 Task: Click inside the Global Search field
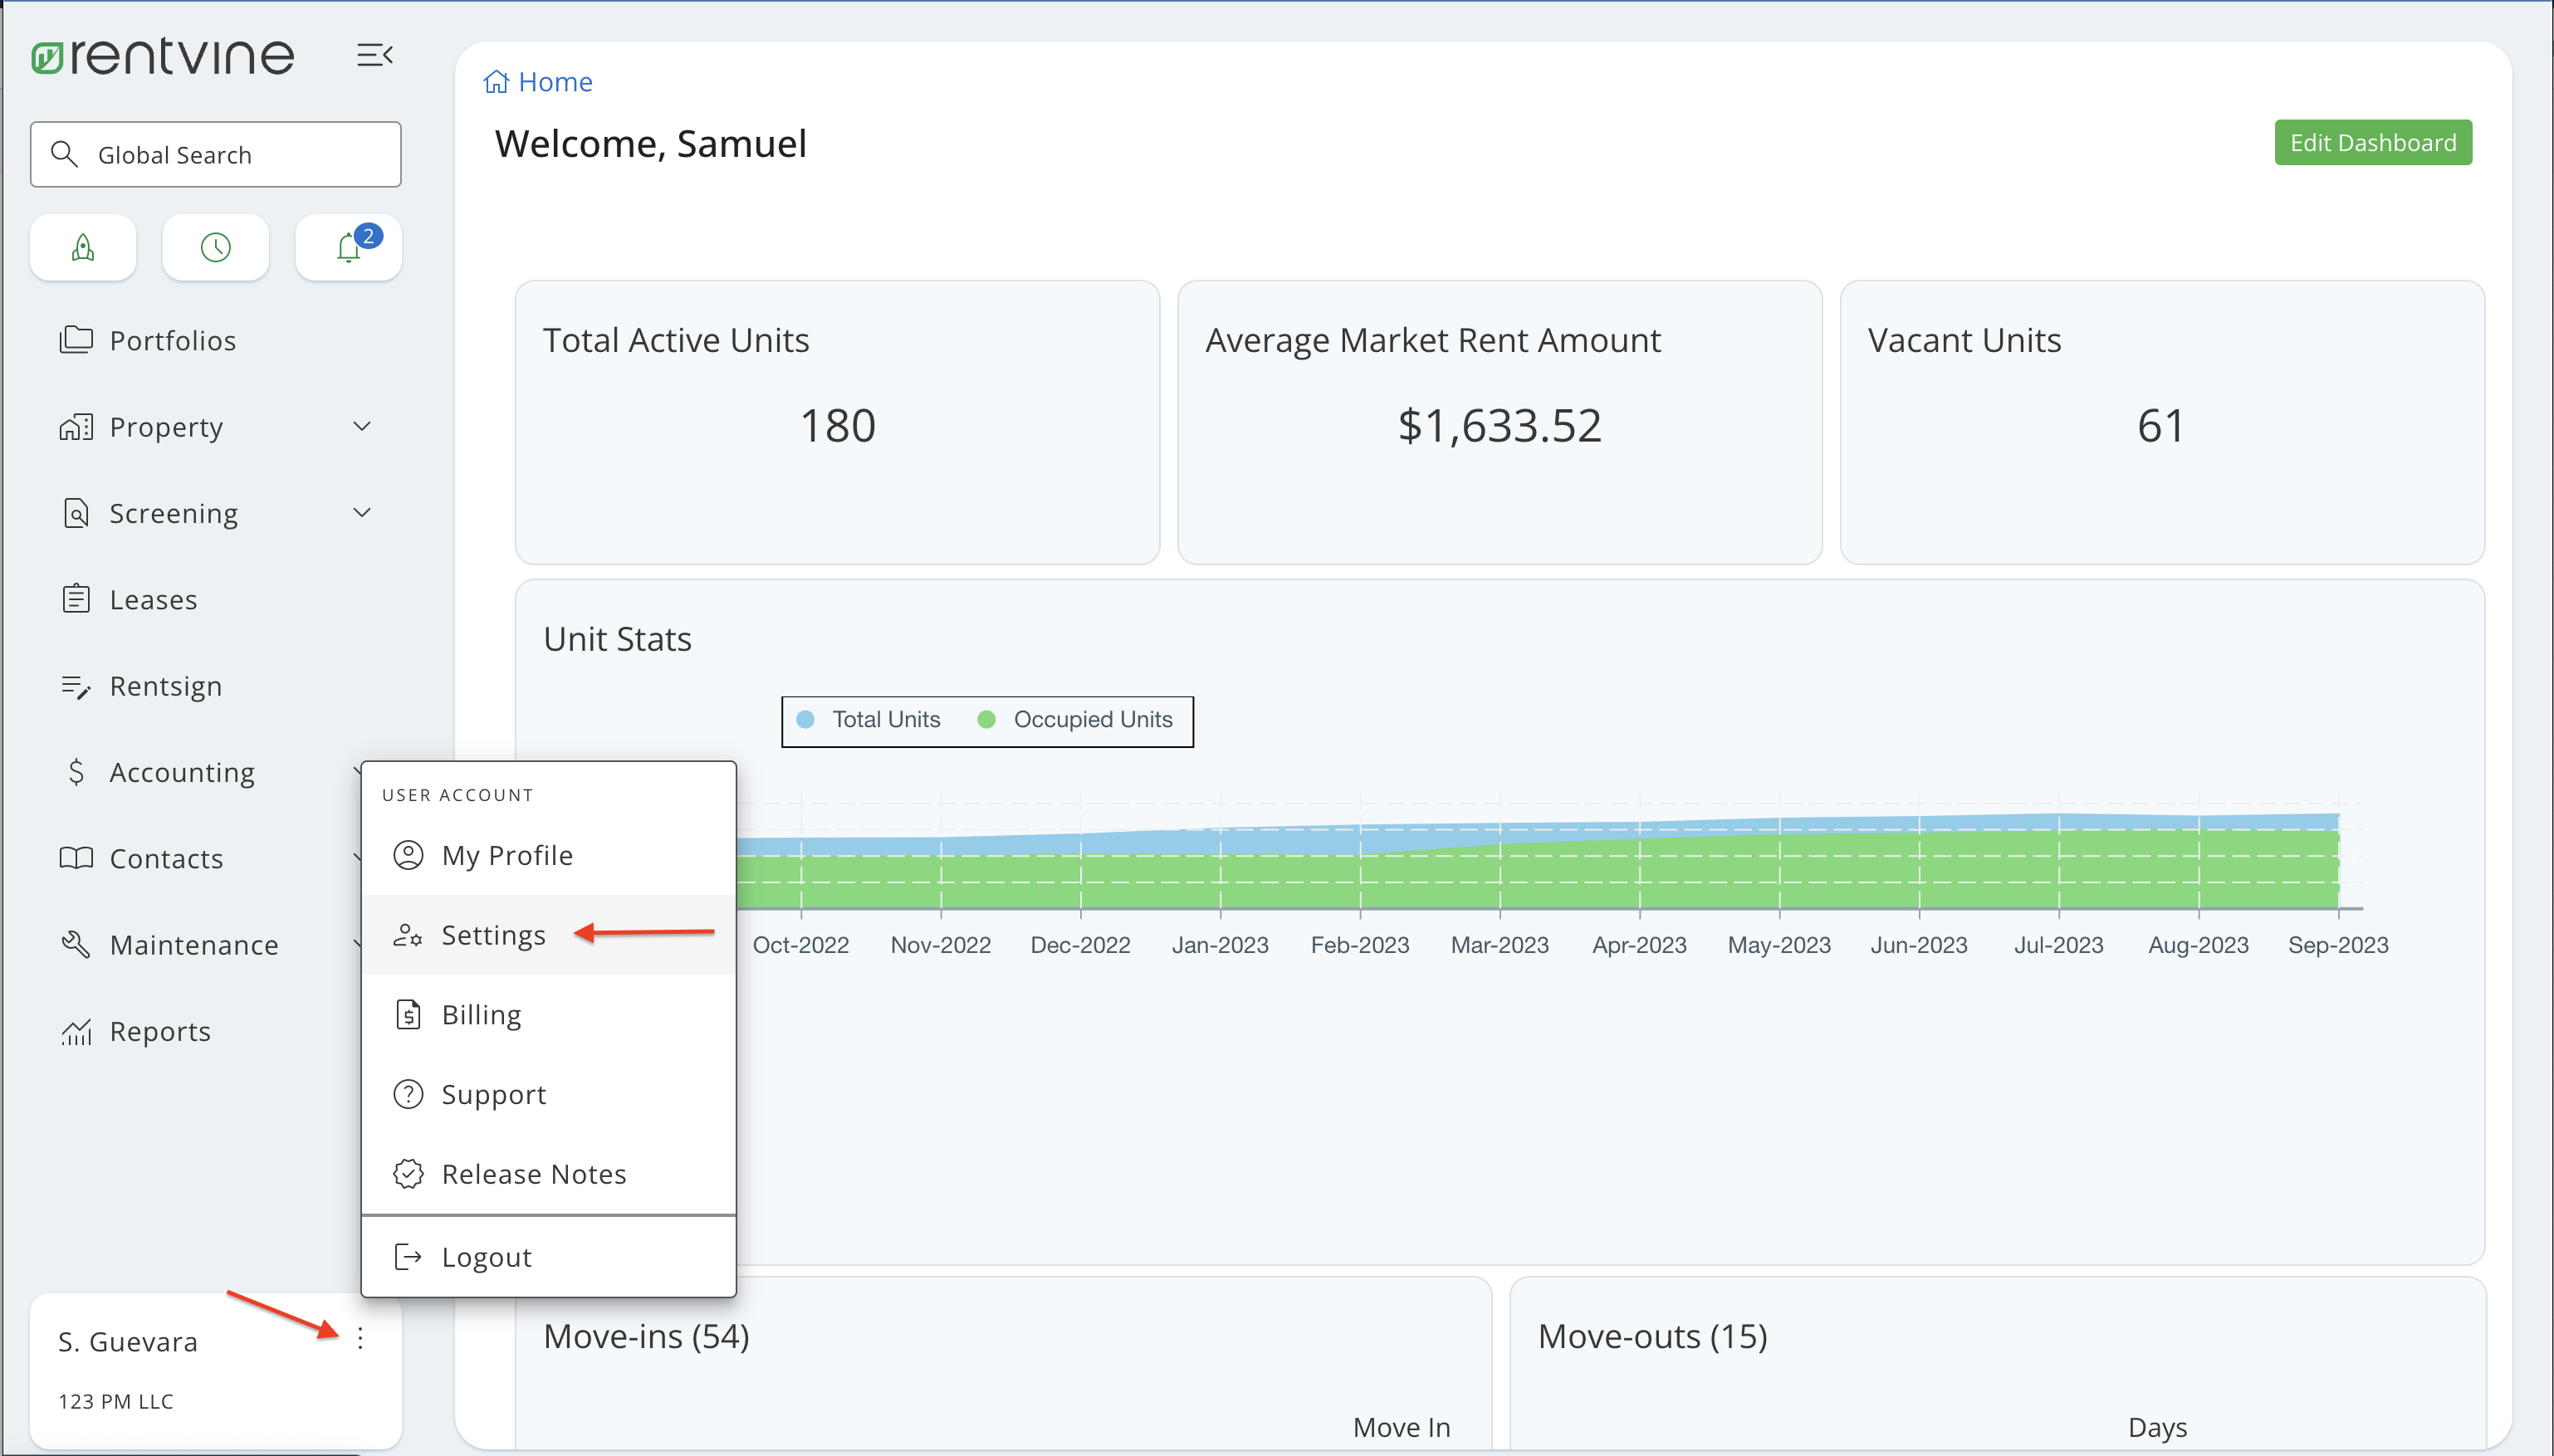215,154
